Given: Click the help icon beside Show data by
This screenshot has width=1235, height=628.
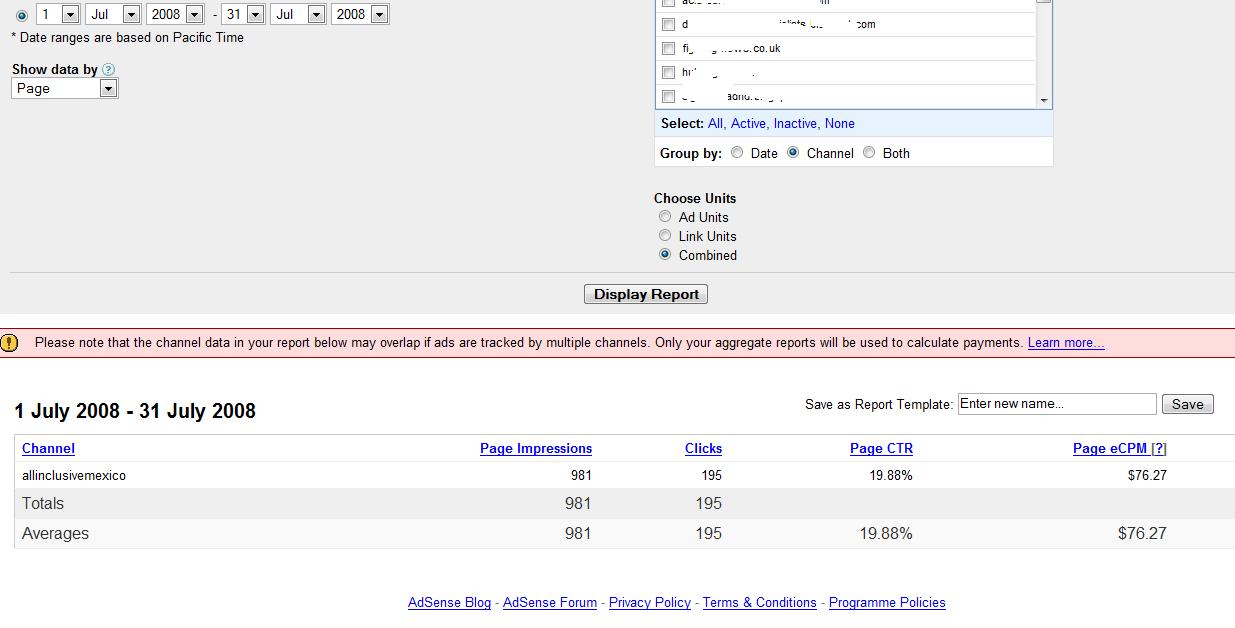Looking at the screenshot, I should point(108,70).
